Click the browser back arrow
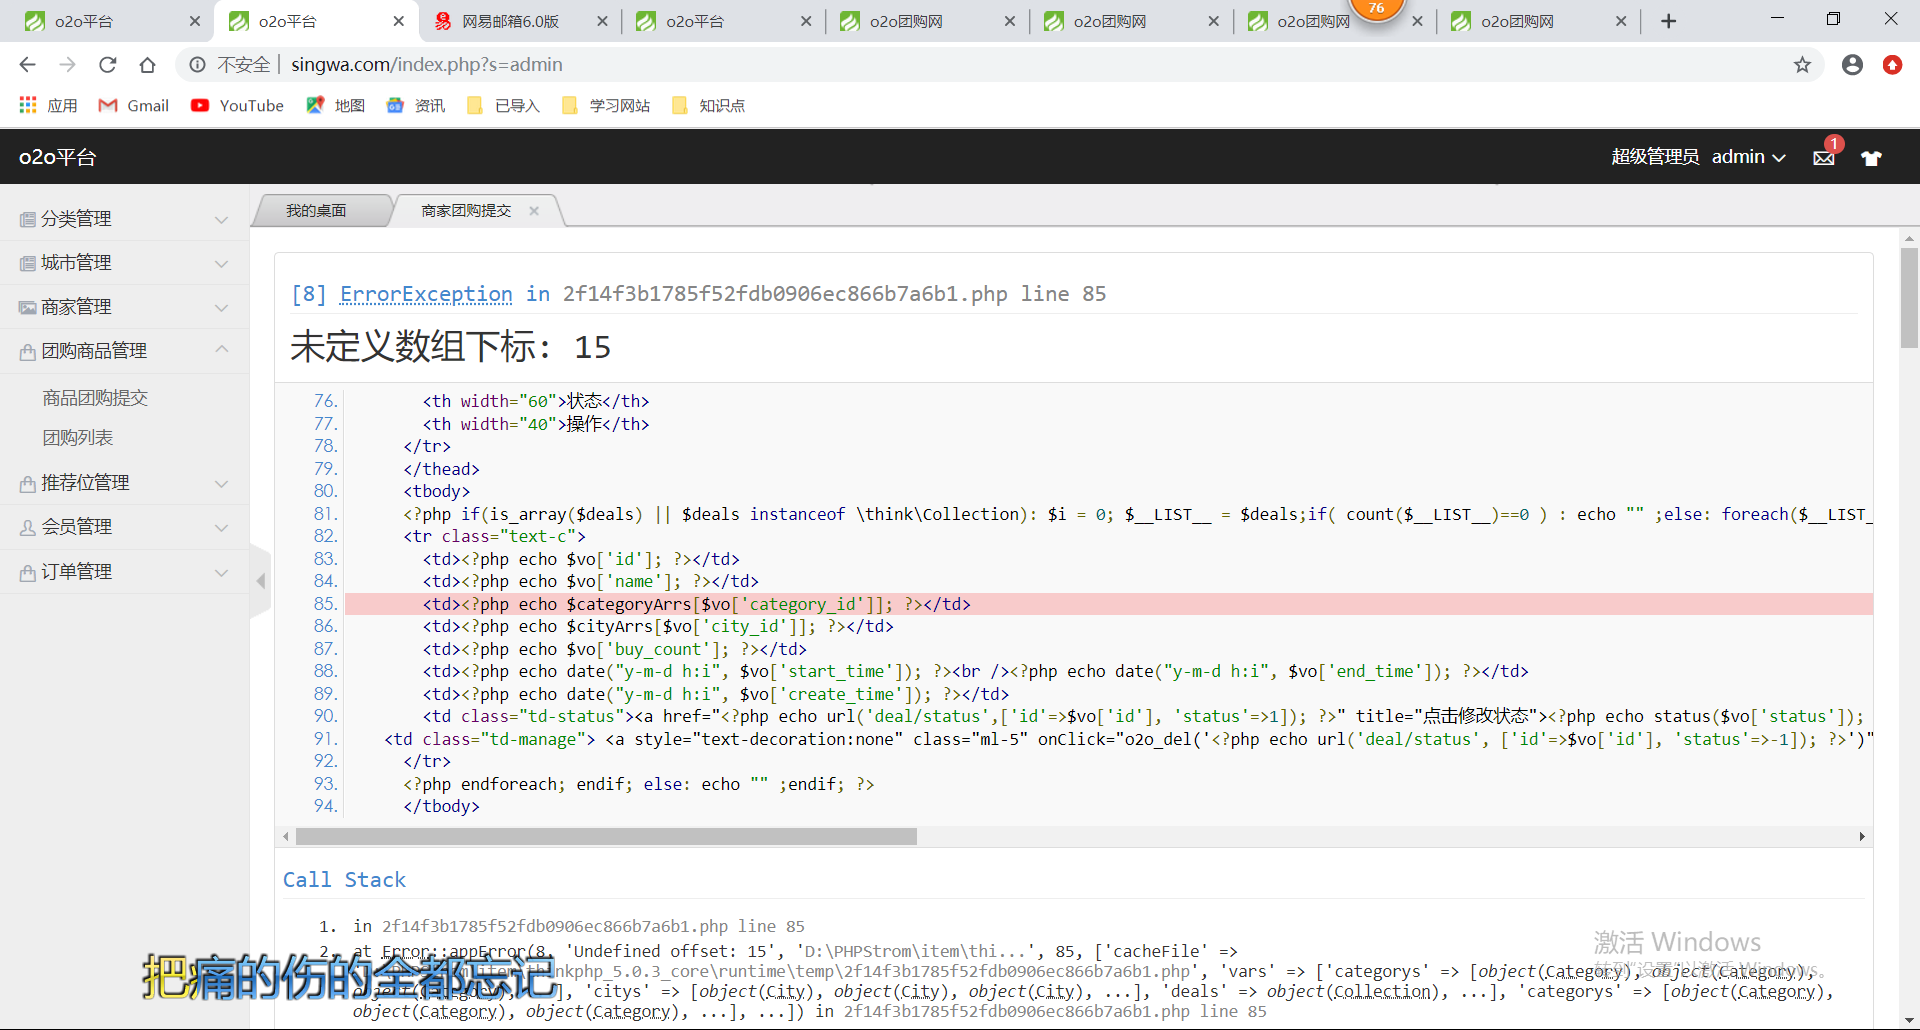Image resolution: width=1920 pixels, height=1030 pixels. click(27, 65)
